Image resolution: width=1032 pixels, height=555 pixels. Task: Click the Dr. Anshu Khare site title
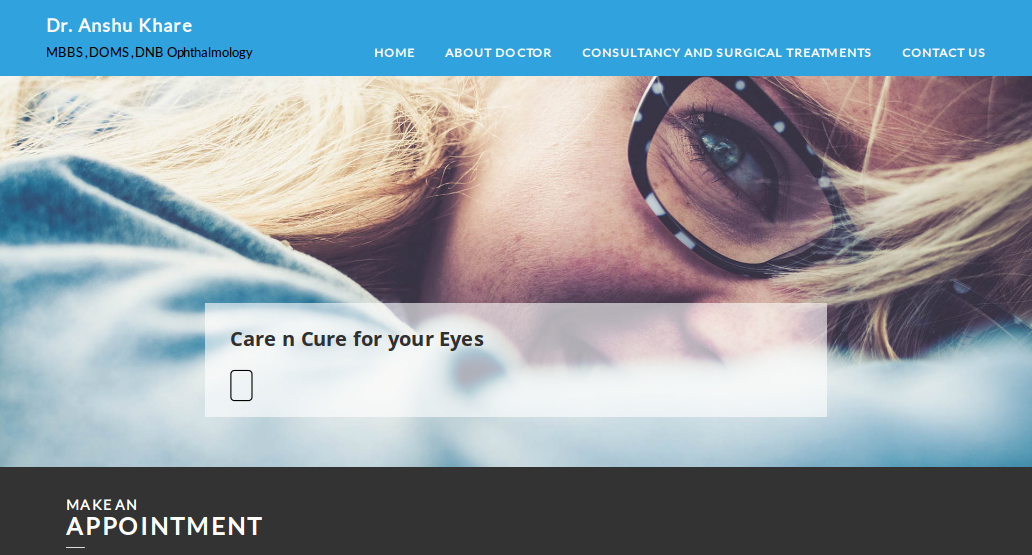[119, 26]
